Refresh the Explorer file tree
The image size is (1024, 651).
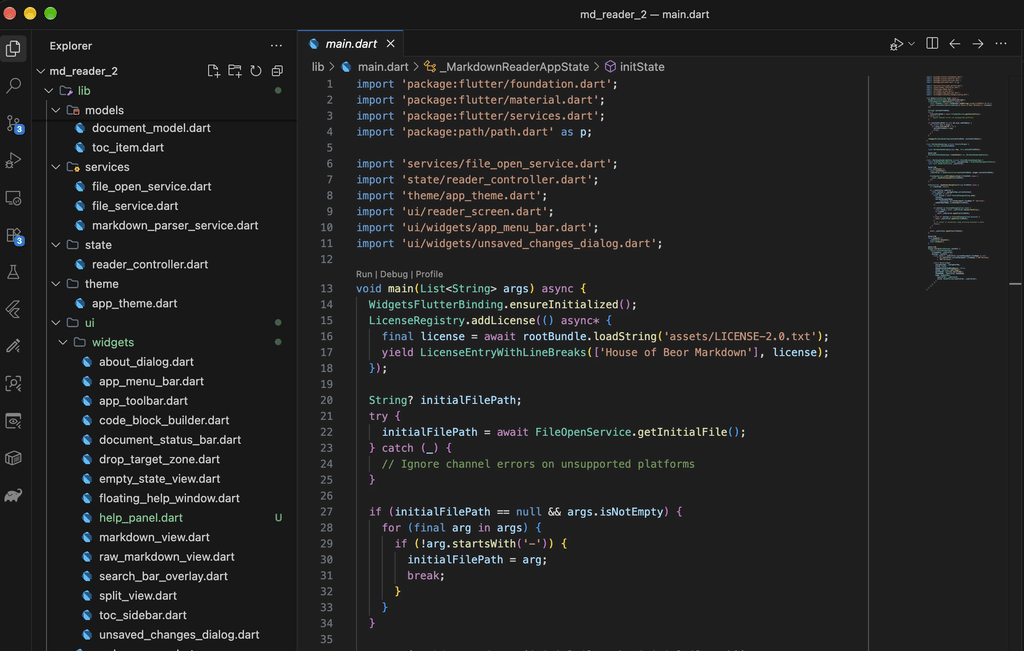pyautogui.click(x=256, y=71)
